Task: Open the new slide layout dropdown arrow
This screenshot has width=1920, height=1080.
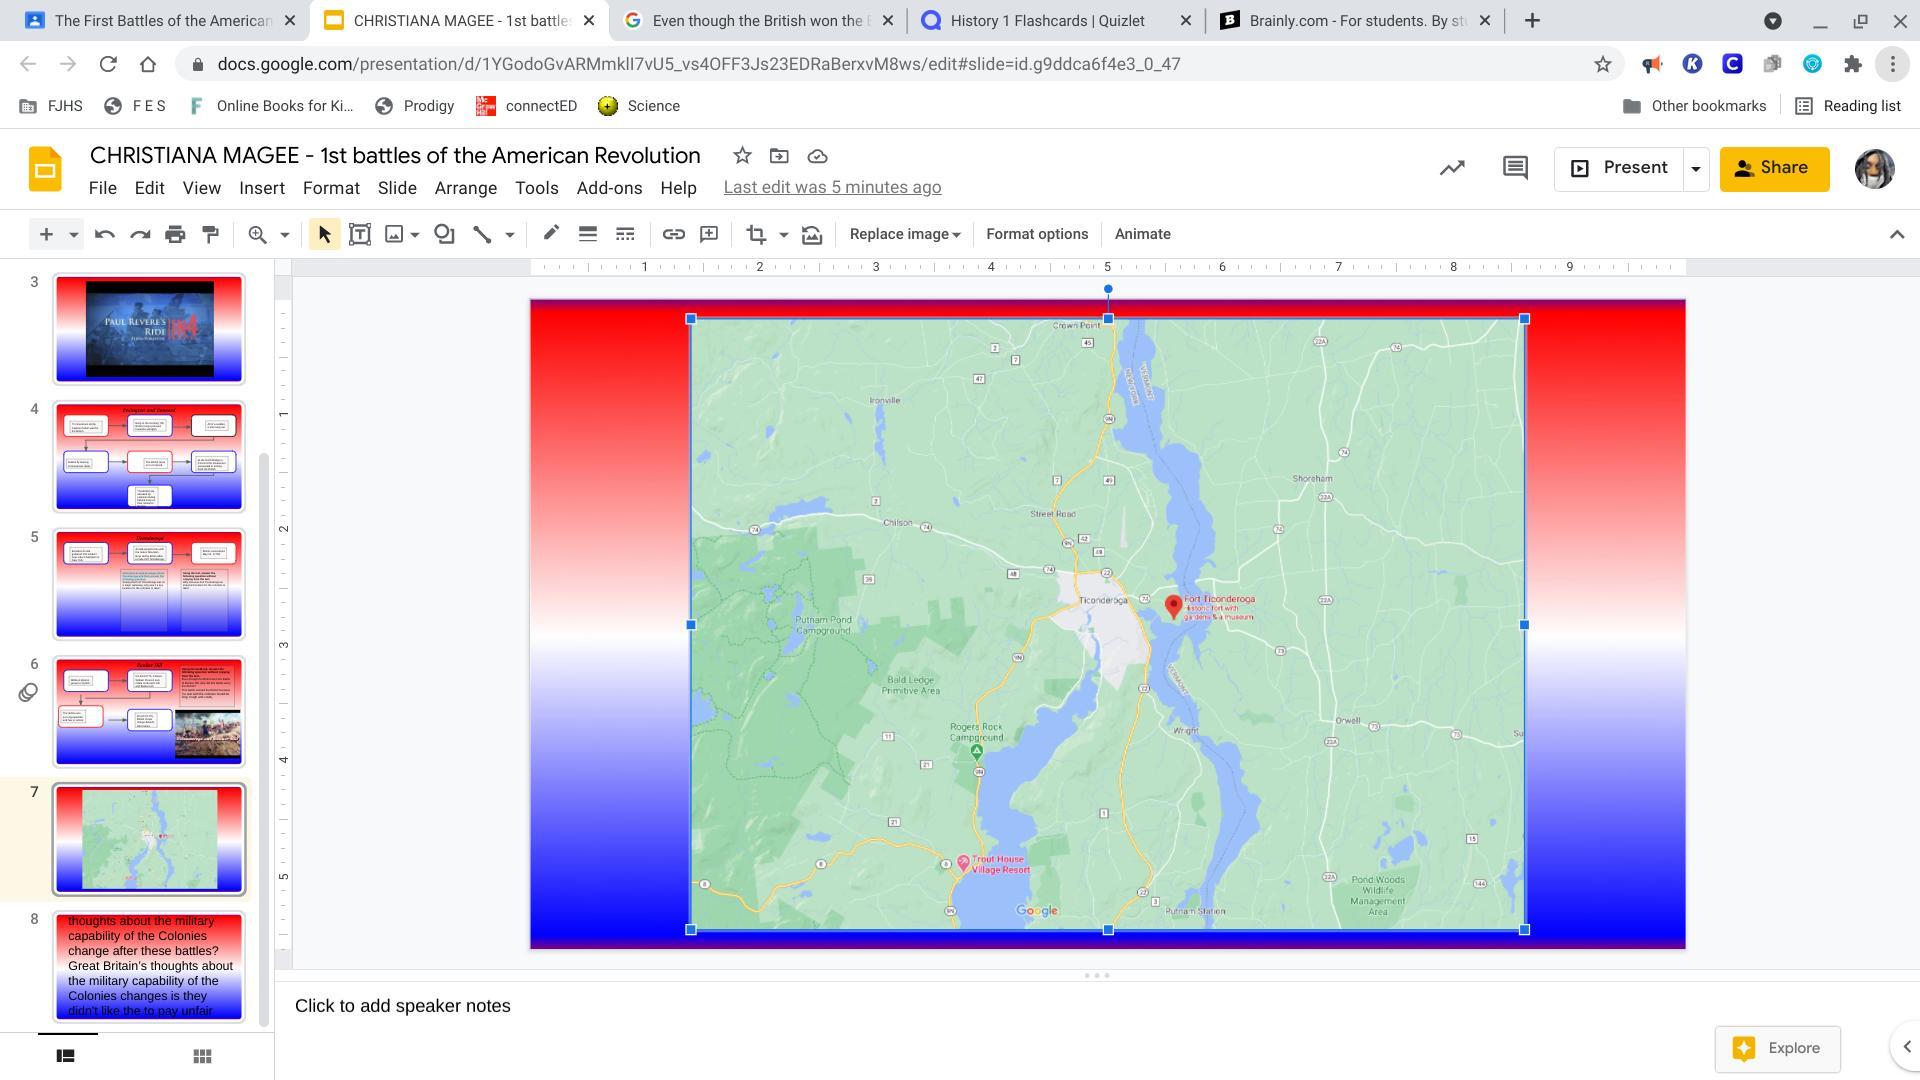Action: 73,234
